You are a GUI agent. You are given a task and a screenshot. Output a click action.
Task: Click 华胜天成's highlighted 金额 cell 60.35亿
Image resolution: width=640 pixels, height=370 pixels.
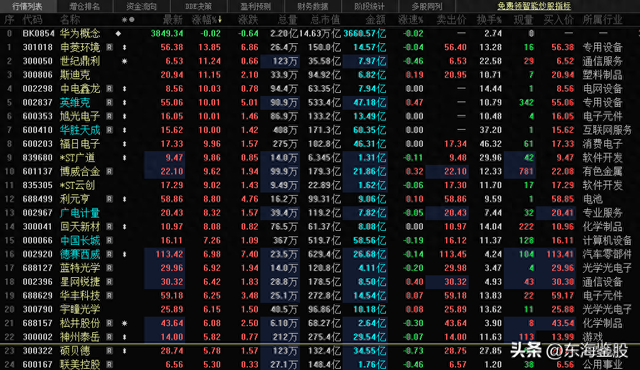(x=365, y=130)
